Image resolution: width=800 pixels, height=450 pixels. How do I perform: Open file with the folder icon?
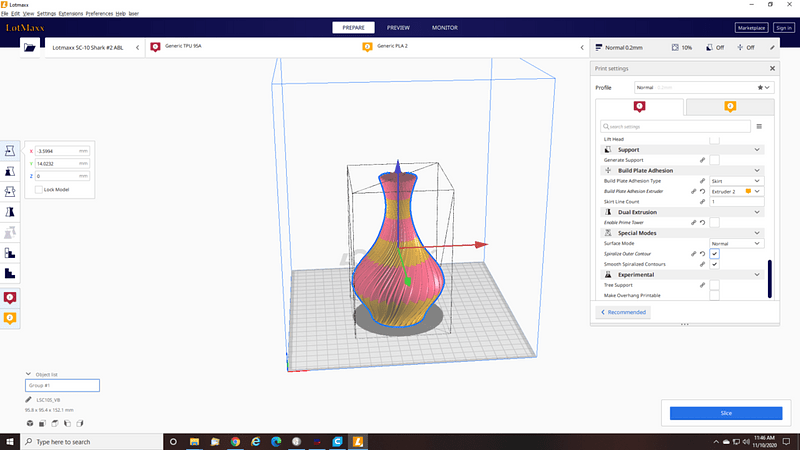tap(30, 47)
